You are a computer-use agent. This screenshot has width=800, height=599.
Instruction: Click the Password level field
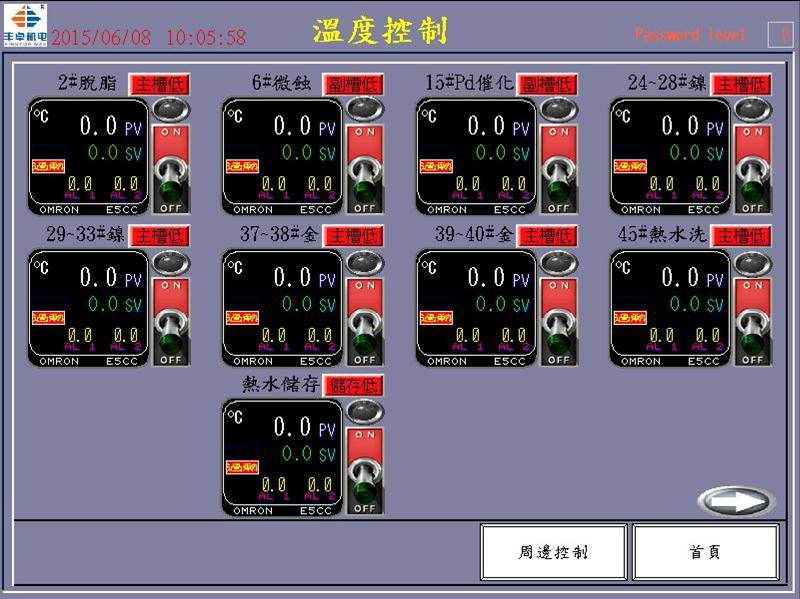pyautogui.click(x=780, y=35)
